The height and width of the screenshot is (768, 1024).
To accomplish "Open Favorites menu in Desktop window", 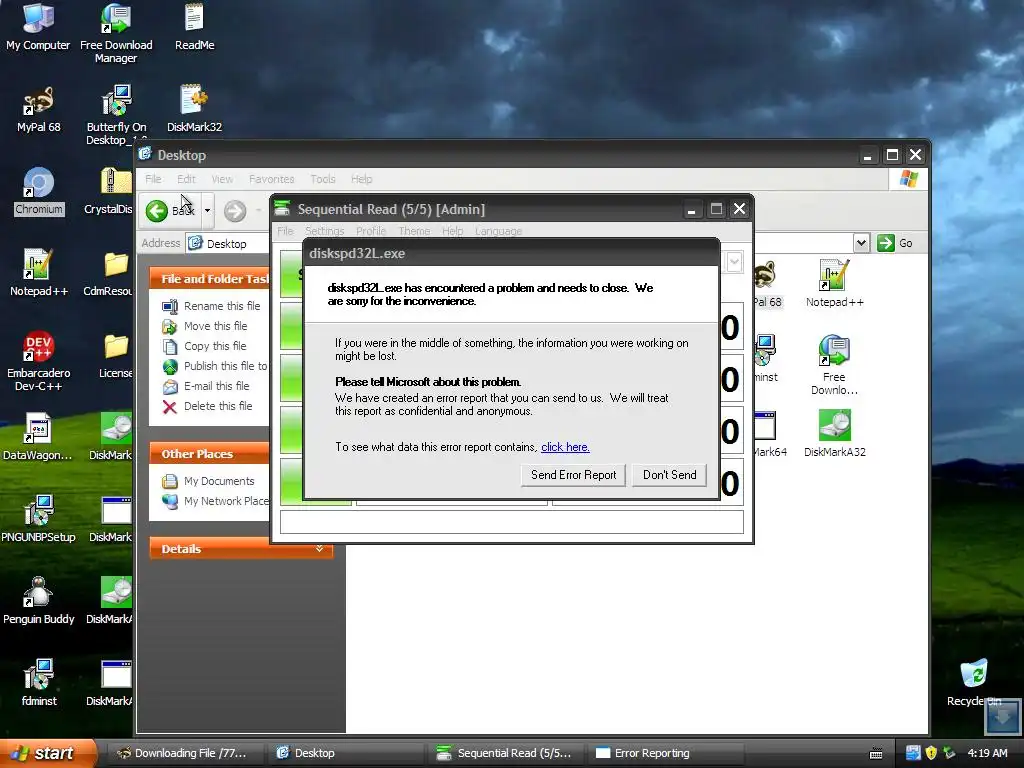I will tap(271, 179).
